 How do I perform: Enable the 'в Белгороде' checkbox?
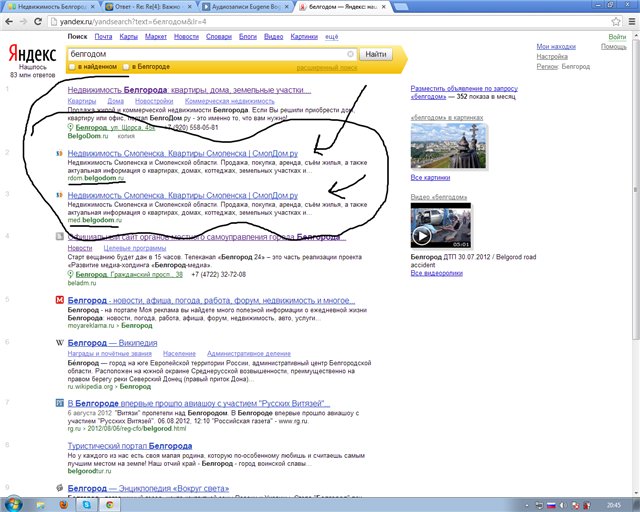click(x=125, y=67)
